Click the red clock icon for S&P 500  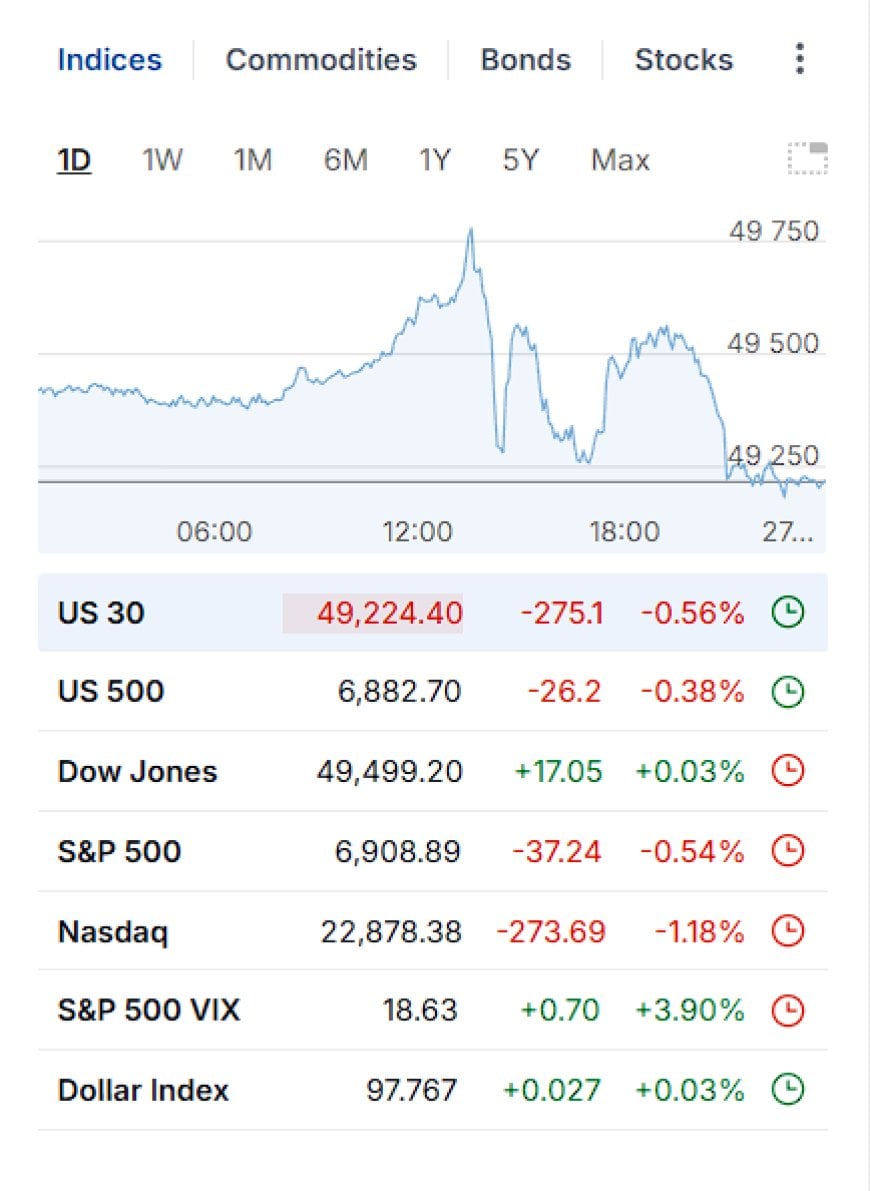788,851
